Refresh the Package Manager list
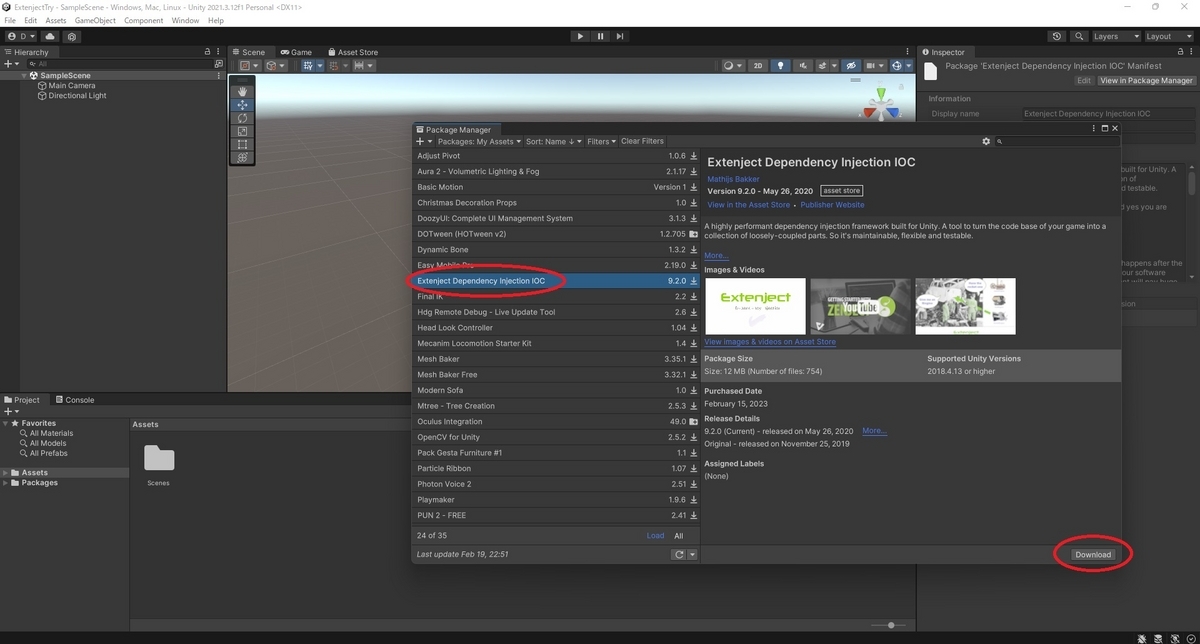Viewport: 1200px width, 644px height. (679, 554)
